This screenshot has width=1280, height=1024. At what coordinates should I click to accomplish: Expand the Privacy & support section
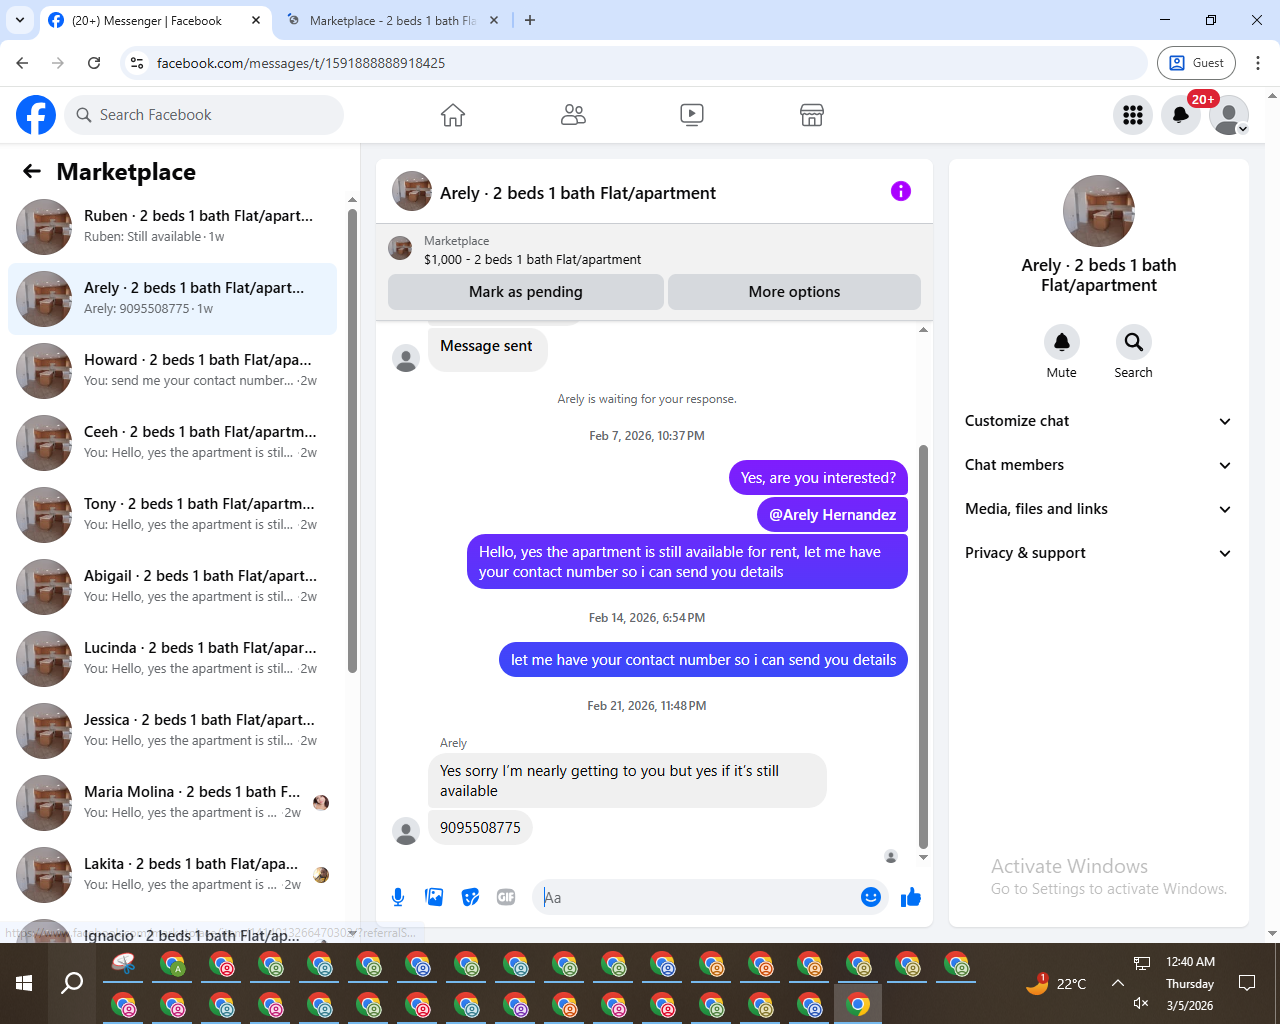[1098, 553]
